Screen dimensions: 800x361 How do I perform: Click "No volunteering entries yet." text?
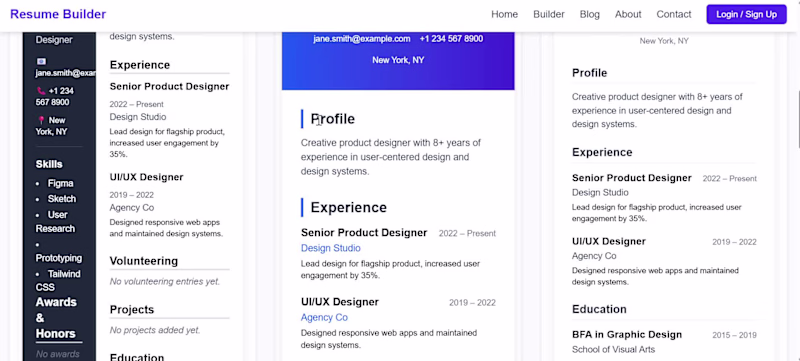point(165,281)
